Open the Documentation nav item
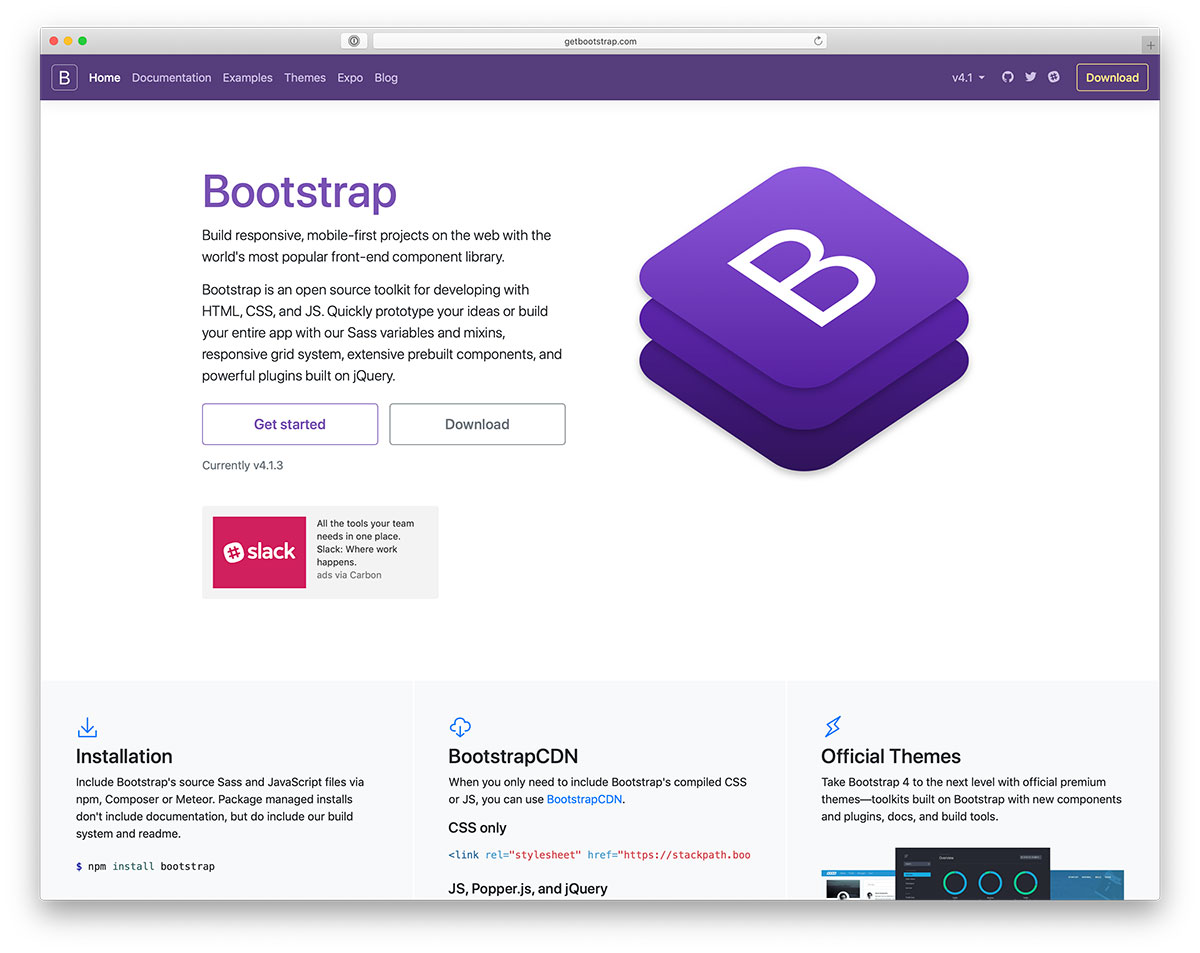The width and height of the screenshot is (1200, 953). click(x=172, y=77)
